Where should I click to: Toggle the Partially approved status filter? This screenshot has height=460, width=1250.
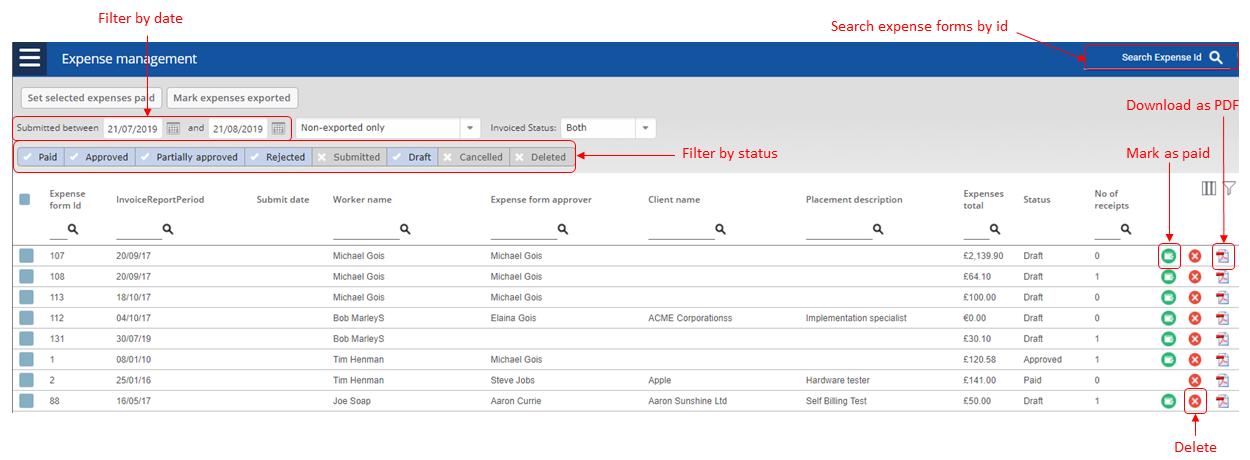pyautogui.click(x=189, y=157)
